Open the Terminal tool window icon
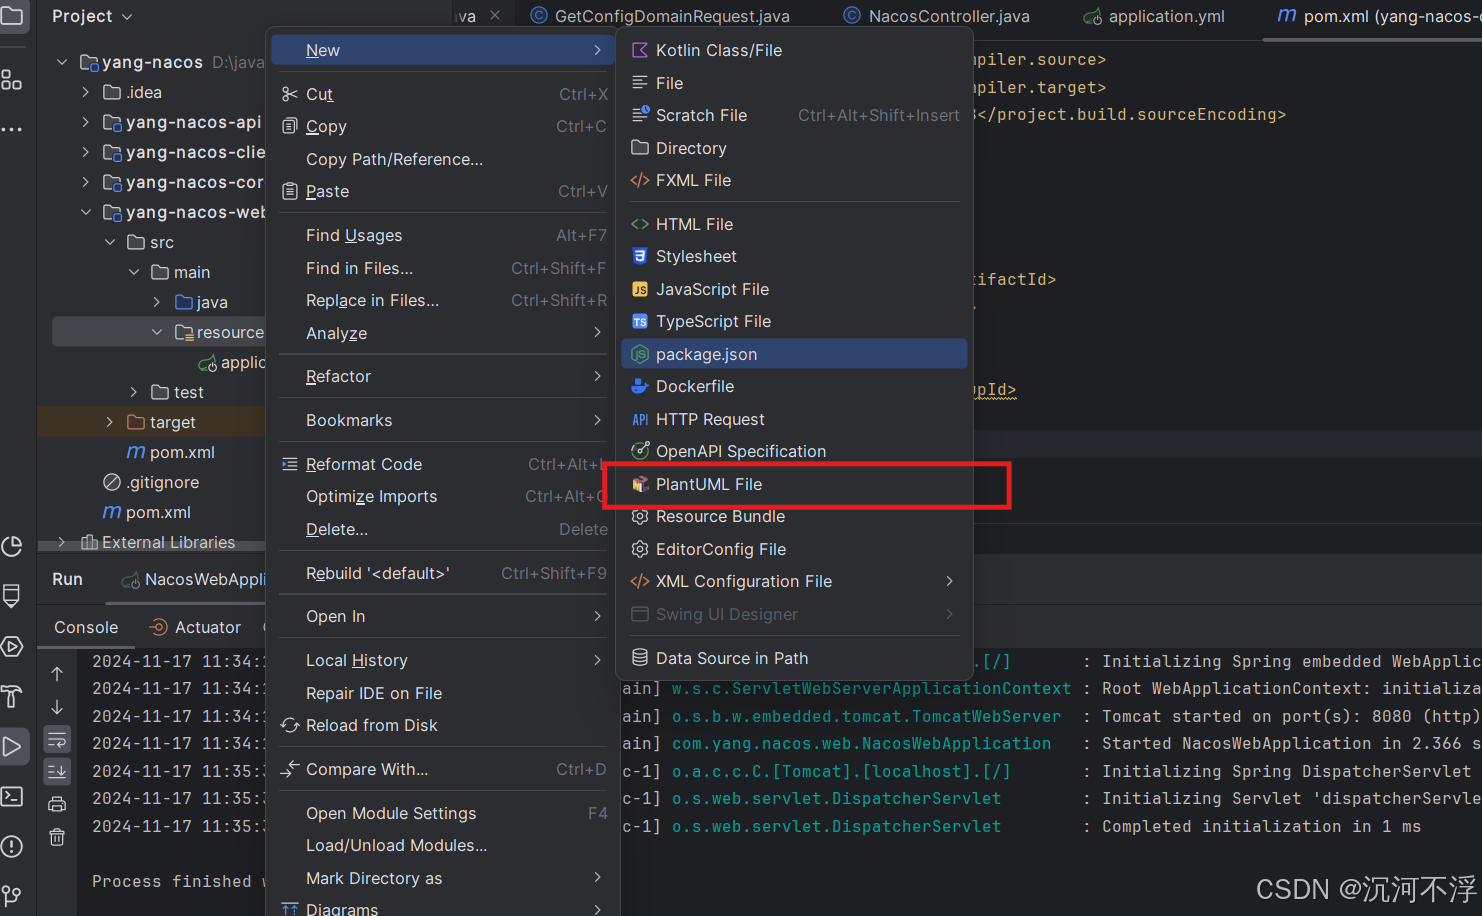This screenshot has width=1482, height=916. (12, 796)
